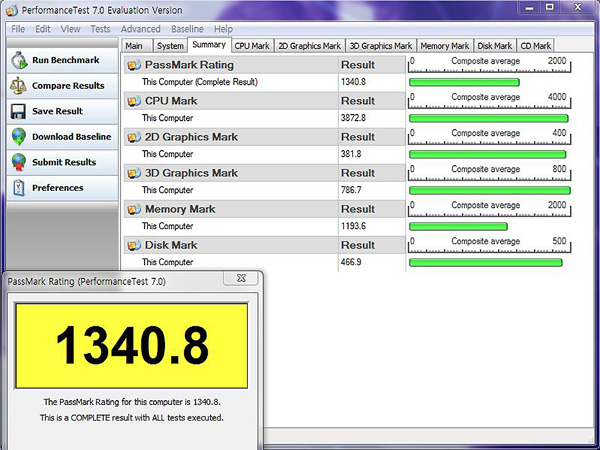
Task: Click the 2D Graphics Mark green bar
Action: (488, 154)
